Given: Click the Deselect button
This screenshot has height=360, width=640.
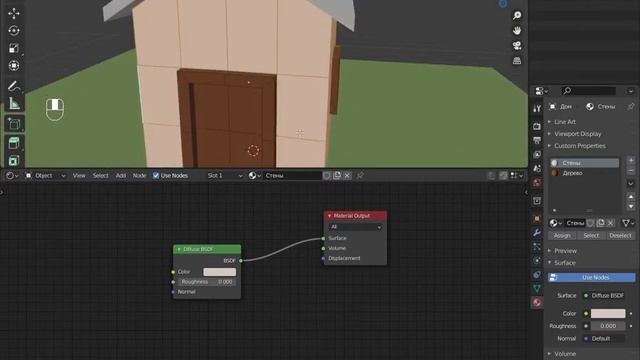Looking at the screenshot, I should tap(620, 236).
